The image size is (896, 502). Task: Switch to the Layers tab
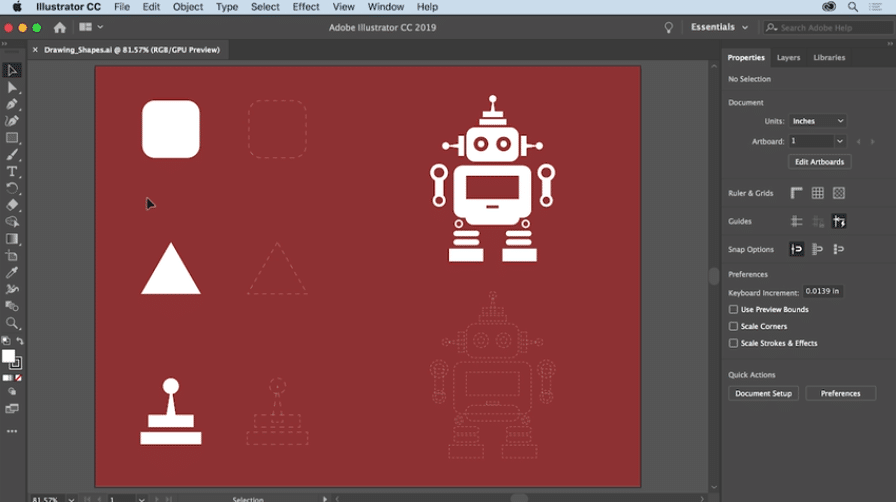(788, 58)
